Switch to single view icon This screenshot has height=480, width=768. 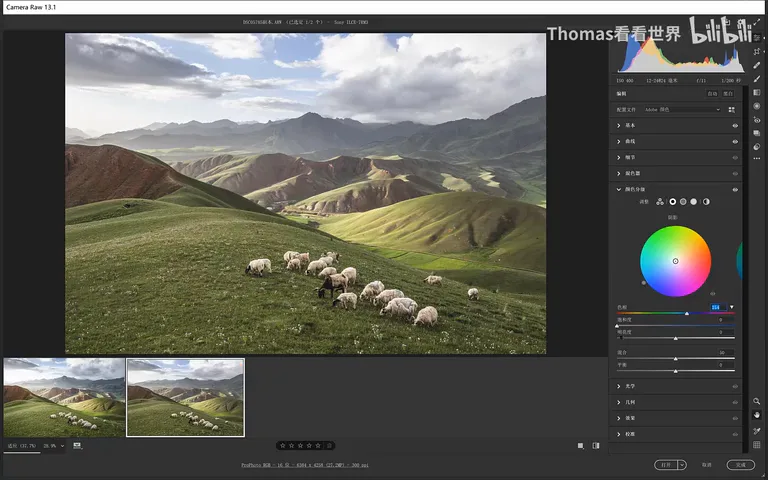click(x=580, y=446)
